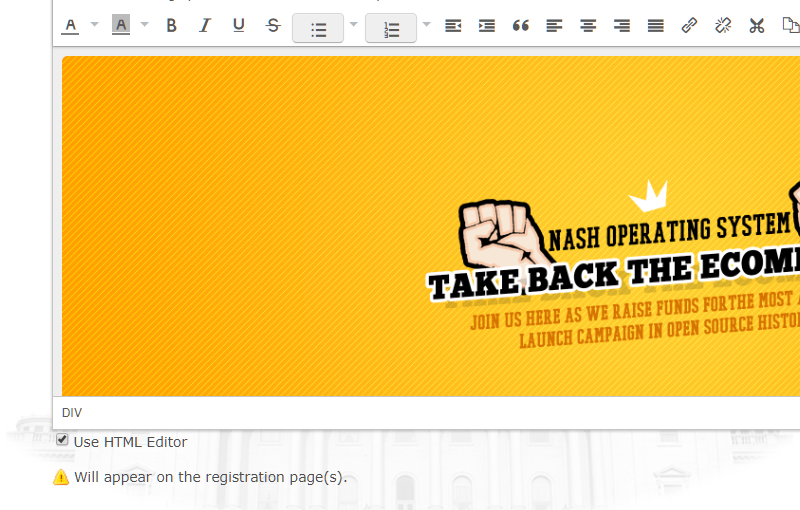Click the banner image in the editor
This screenshot has width=800, height=510.
(x=431, y=226)
